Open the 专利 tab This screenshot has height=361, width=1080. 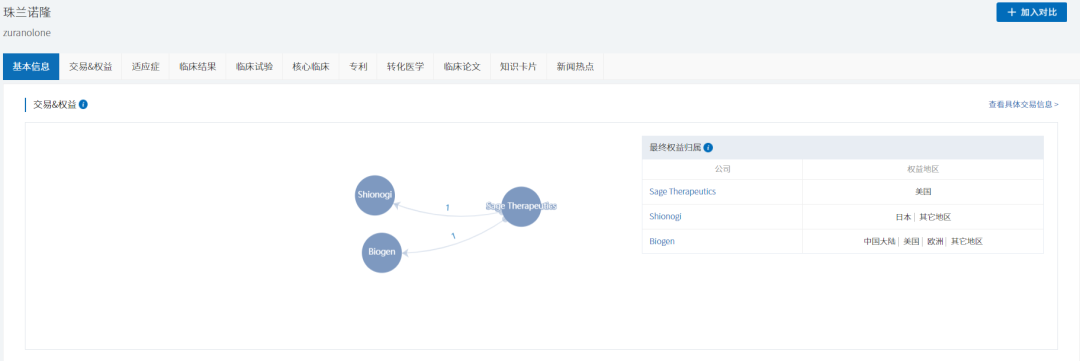[358, 67]
